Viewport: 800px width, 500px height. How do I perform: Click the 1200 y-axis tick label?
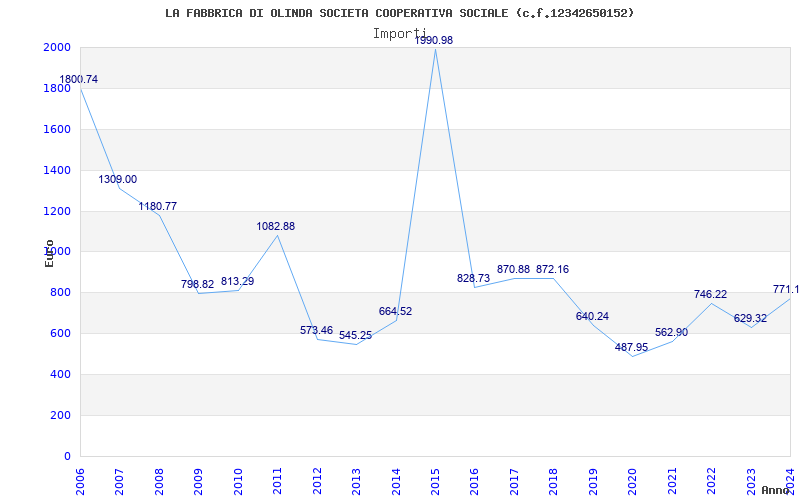[58, 211]
